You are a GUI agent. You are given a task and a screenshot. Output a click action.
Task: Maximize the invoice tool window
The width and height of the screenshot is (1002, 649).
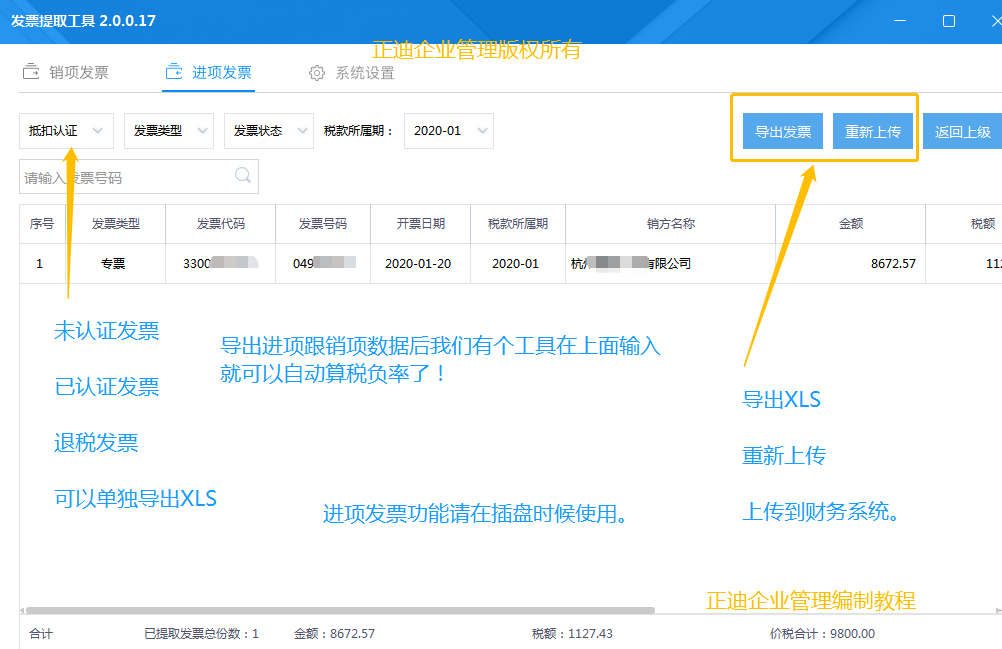949,21
